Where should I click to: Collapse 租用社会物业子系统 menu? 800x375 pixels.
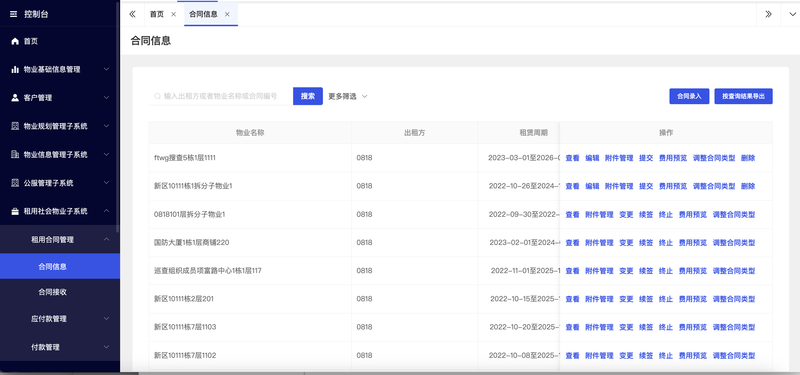click(107, 211)
